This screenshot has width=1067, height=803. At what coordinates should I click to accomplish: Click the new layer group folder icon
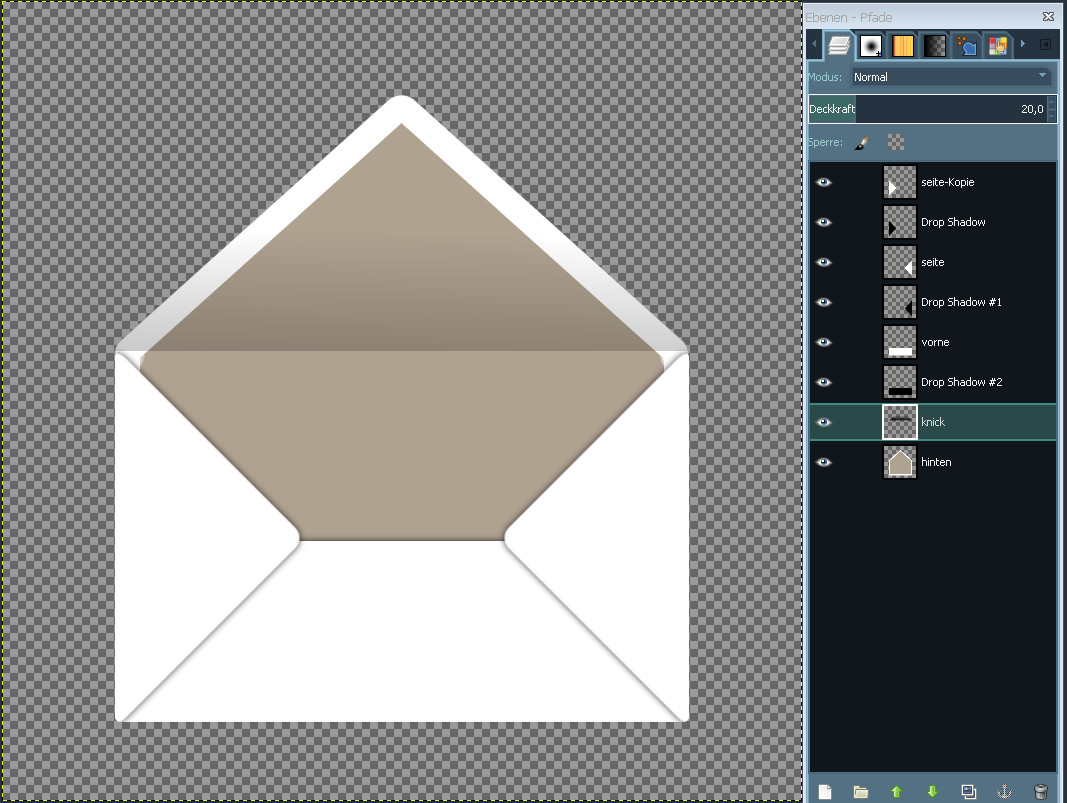(x=860, y=792)
